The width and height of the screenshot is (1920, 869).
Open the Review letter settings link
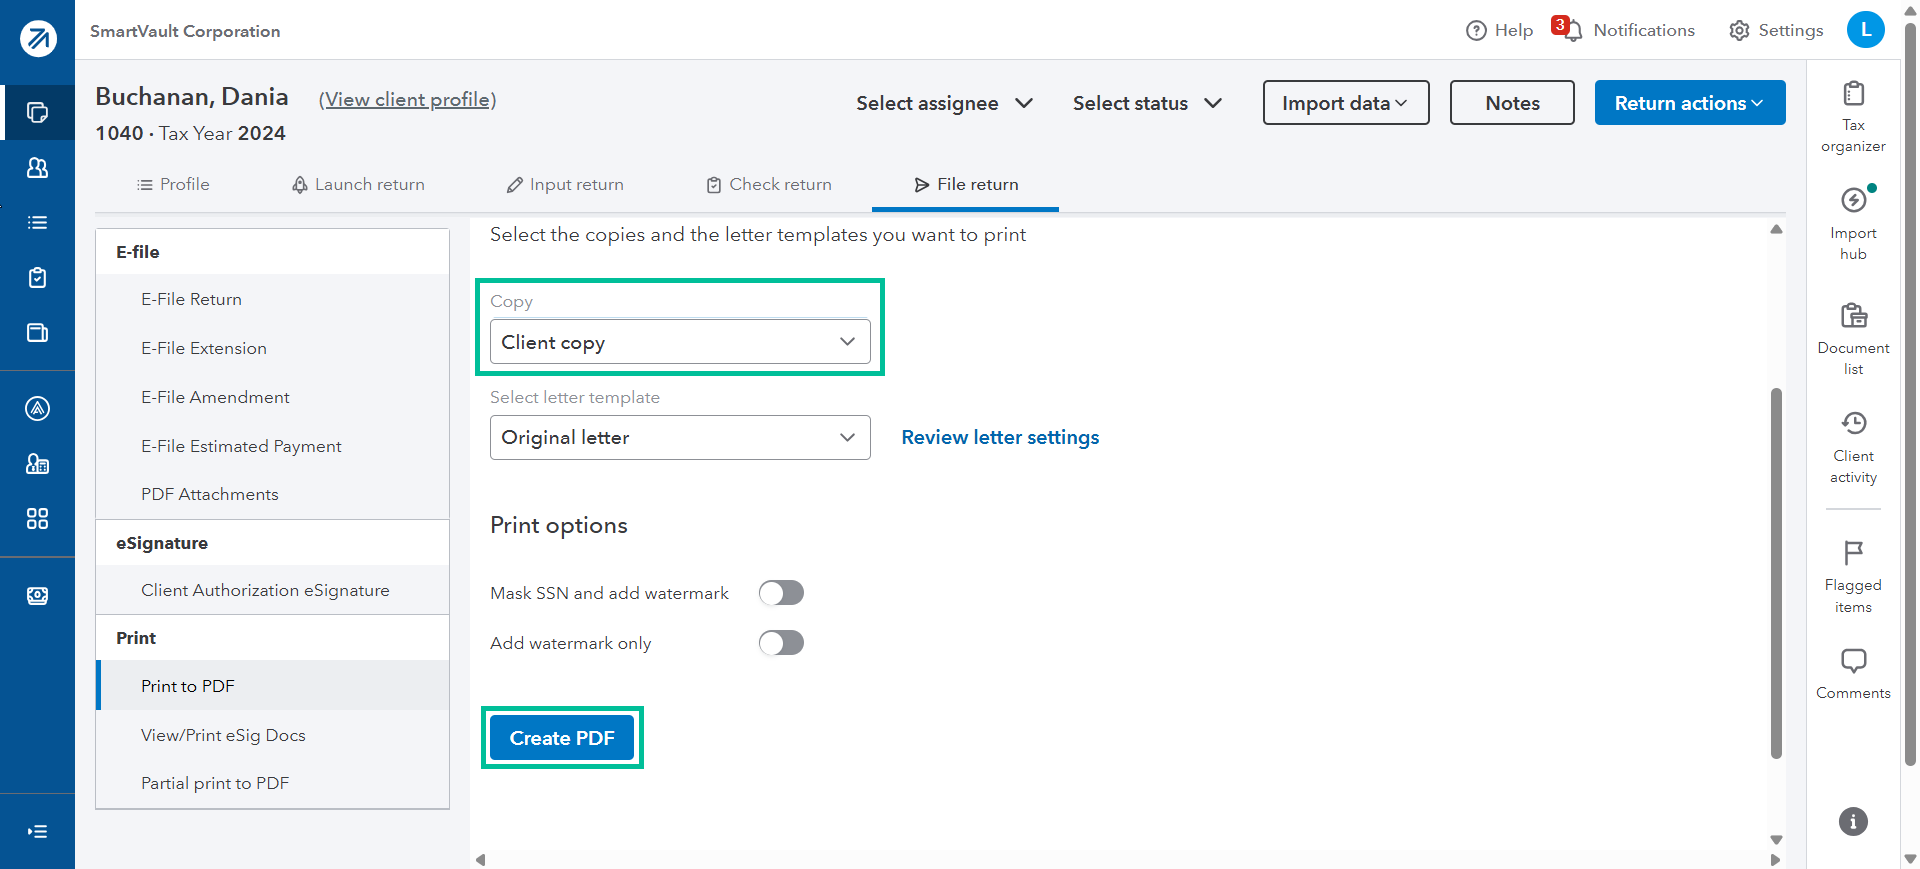click(1000, 438)
